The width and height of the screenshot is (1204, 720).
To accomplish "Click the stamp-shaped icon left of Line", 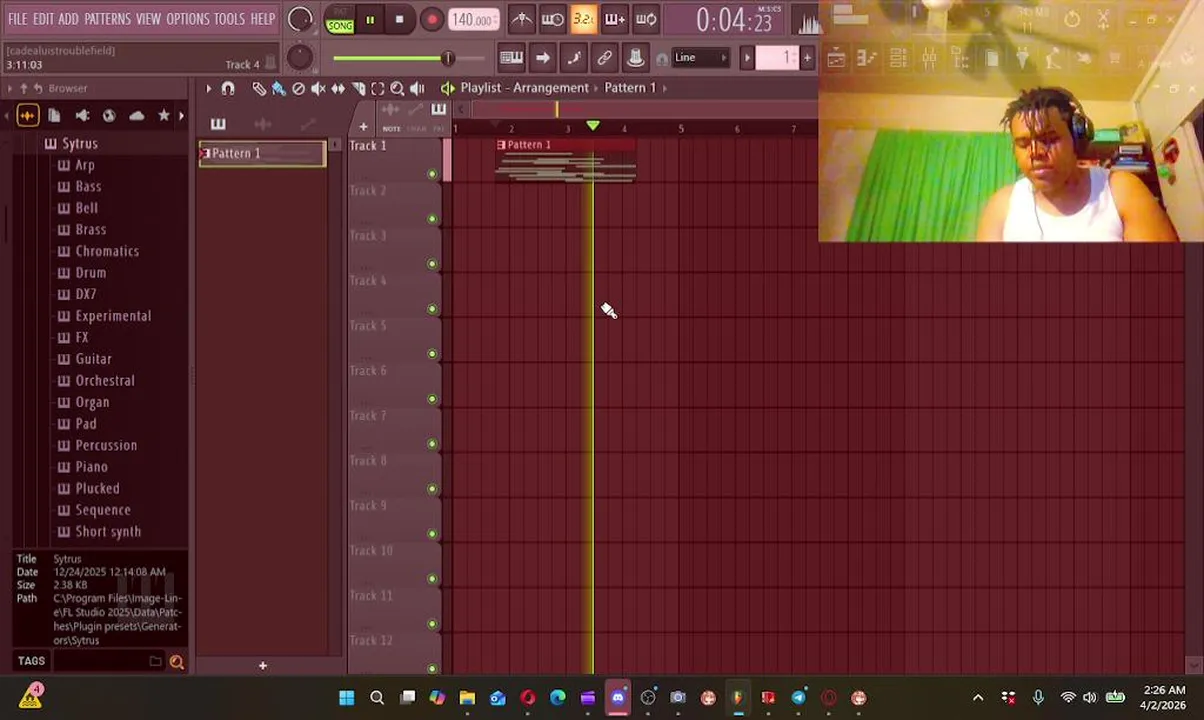I will click(635, 58).
